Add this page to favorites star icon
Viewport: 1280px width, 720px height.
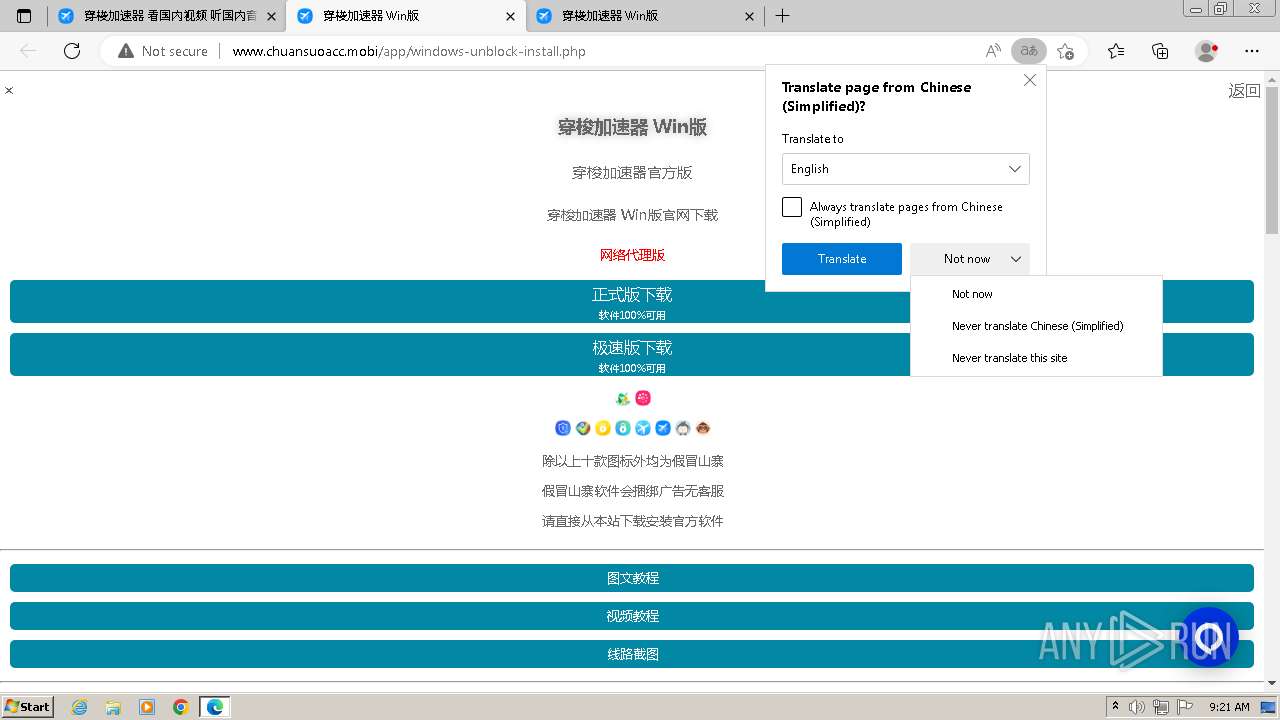[1065, 51]
